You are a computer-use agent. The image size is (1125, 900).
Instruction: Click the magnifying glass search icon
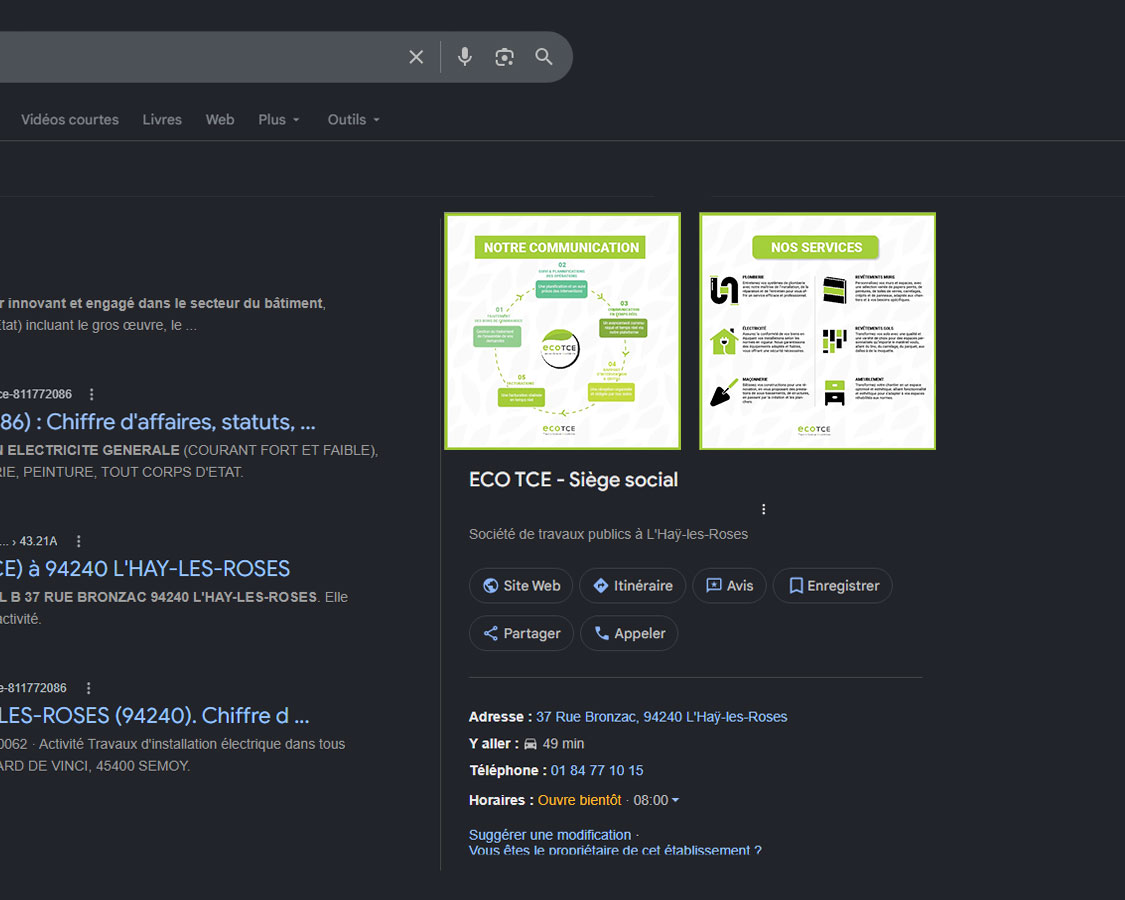coord(544,57)
